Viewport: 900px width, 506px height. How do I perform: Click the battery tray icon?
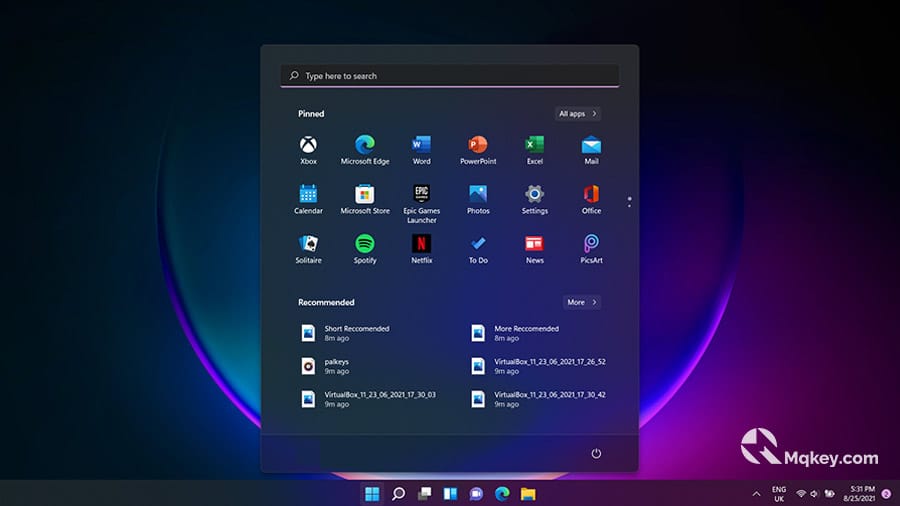[x=829, y=493]
